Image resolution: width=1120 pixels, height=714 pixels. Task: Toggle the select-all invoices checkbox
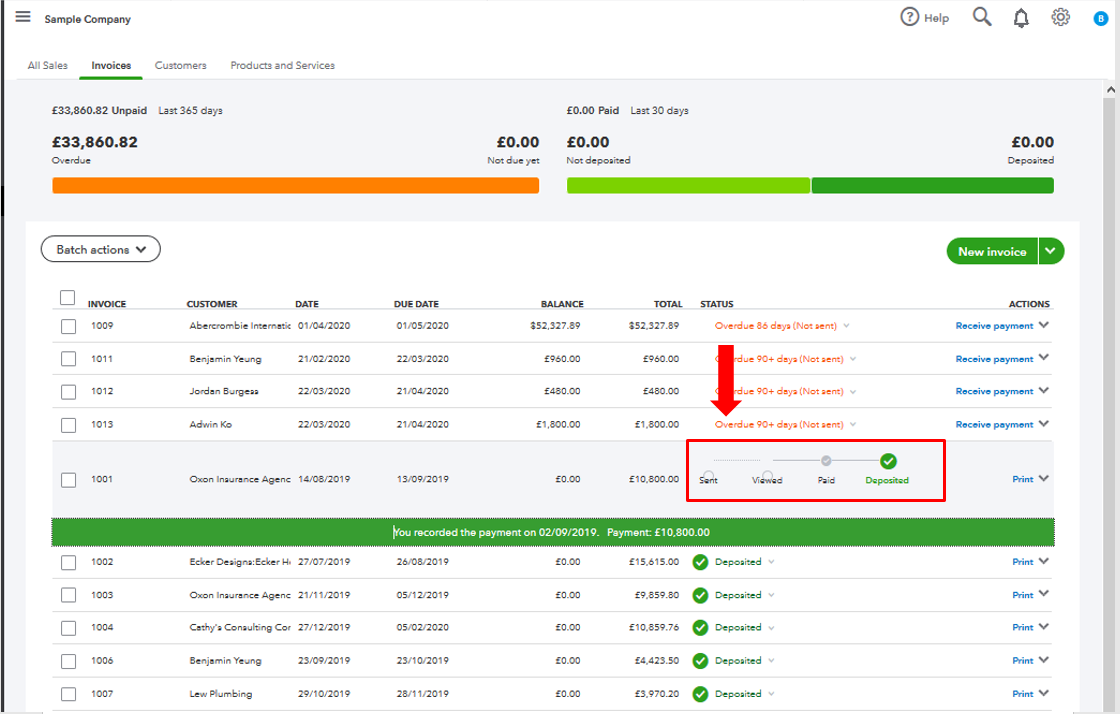point(67,297)
